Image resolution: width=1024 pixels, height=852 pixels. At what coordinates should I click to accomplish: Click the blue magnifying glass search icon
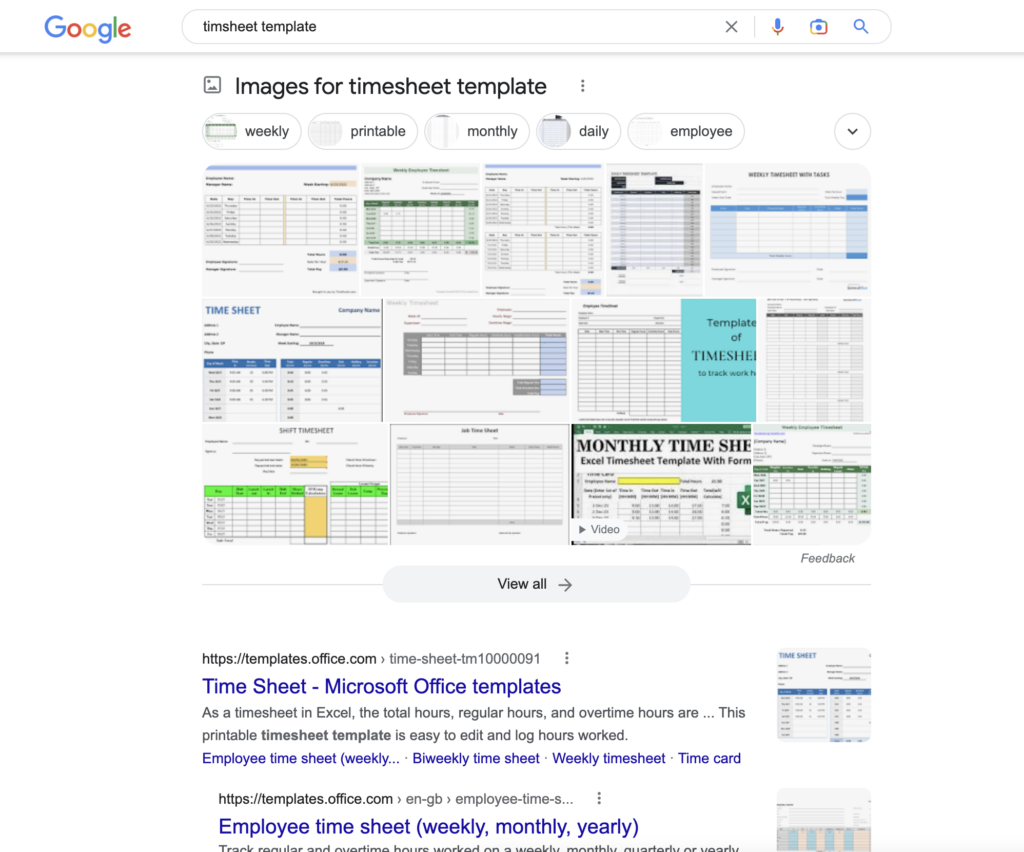tap(861, 26)
